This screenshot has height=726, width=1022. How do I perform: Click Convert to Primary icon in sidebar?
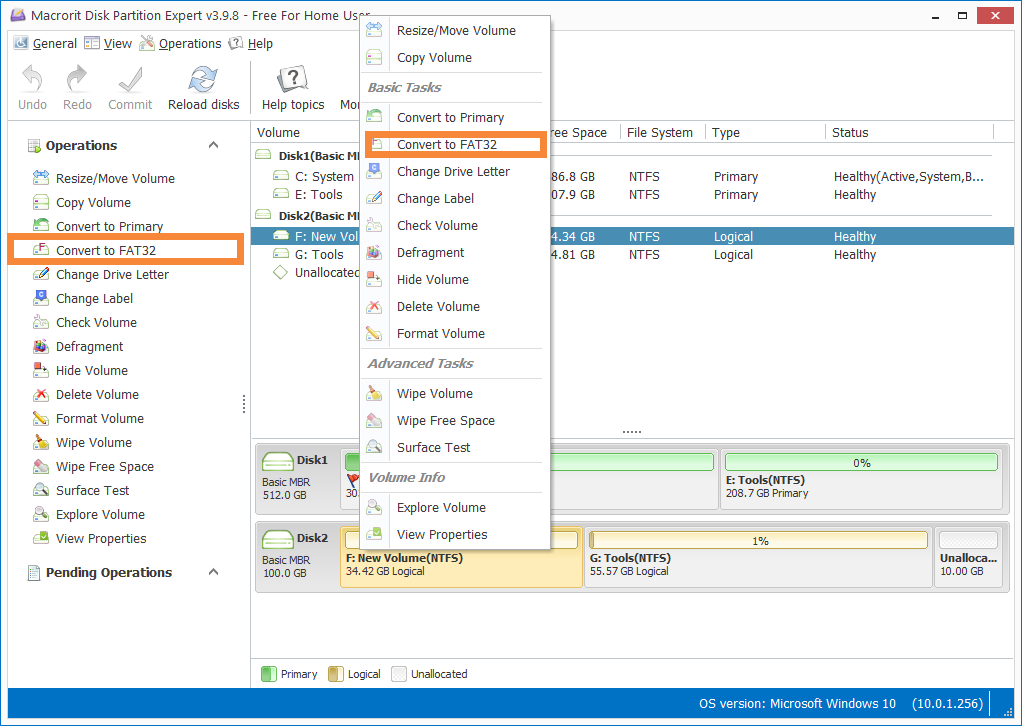[40, 225]
